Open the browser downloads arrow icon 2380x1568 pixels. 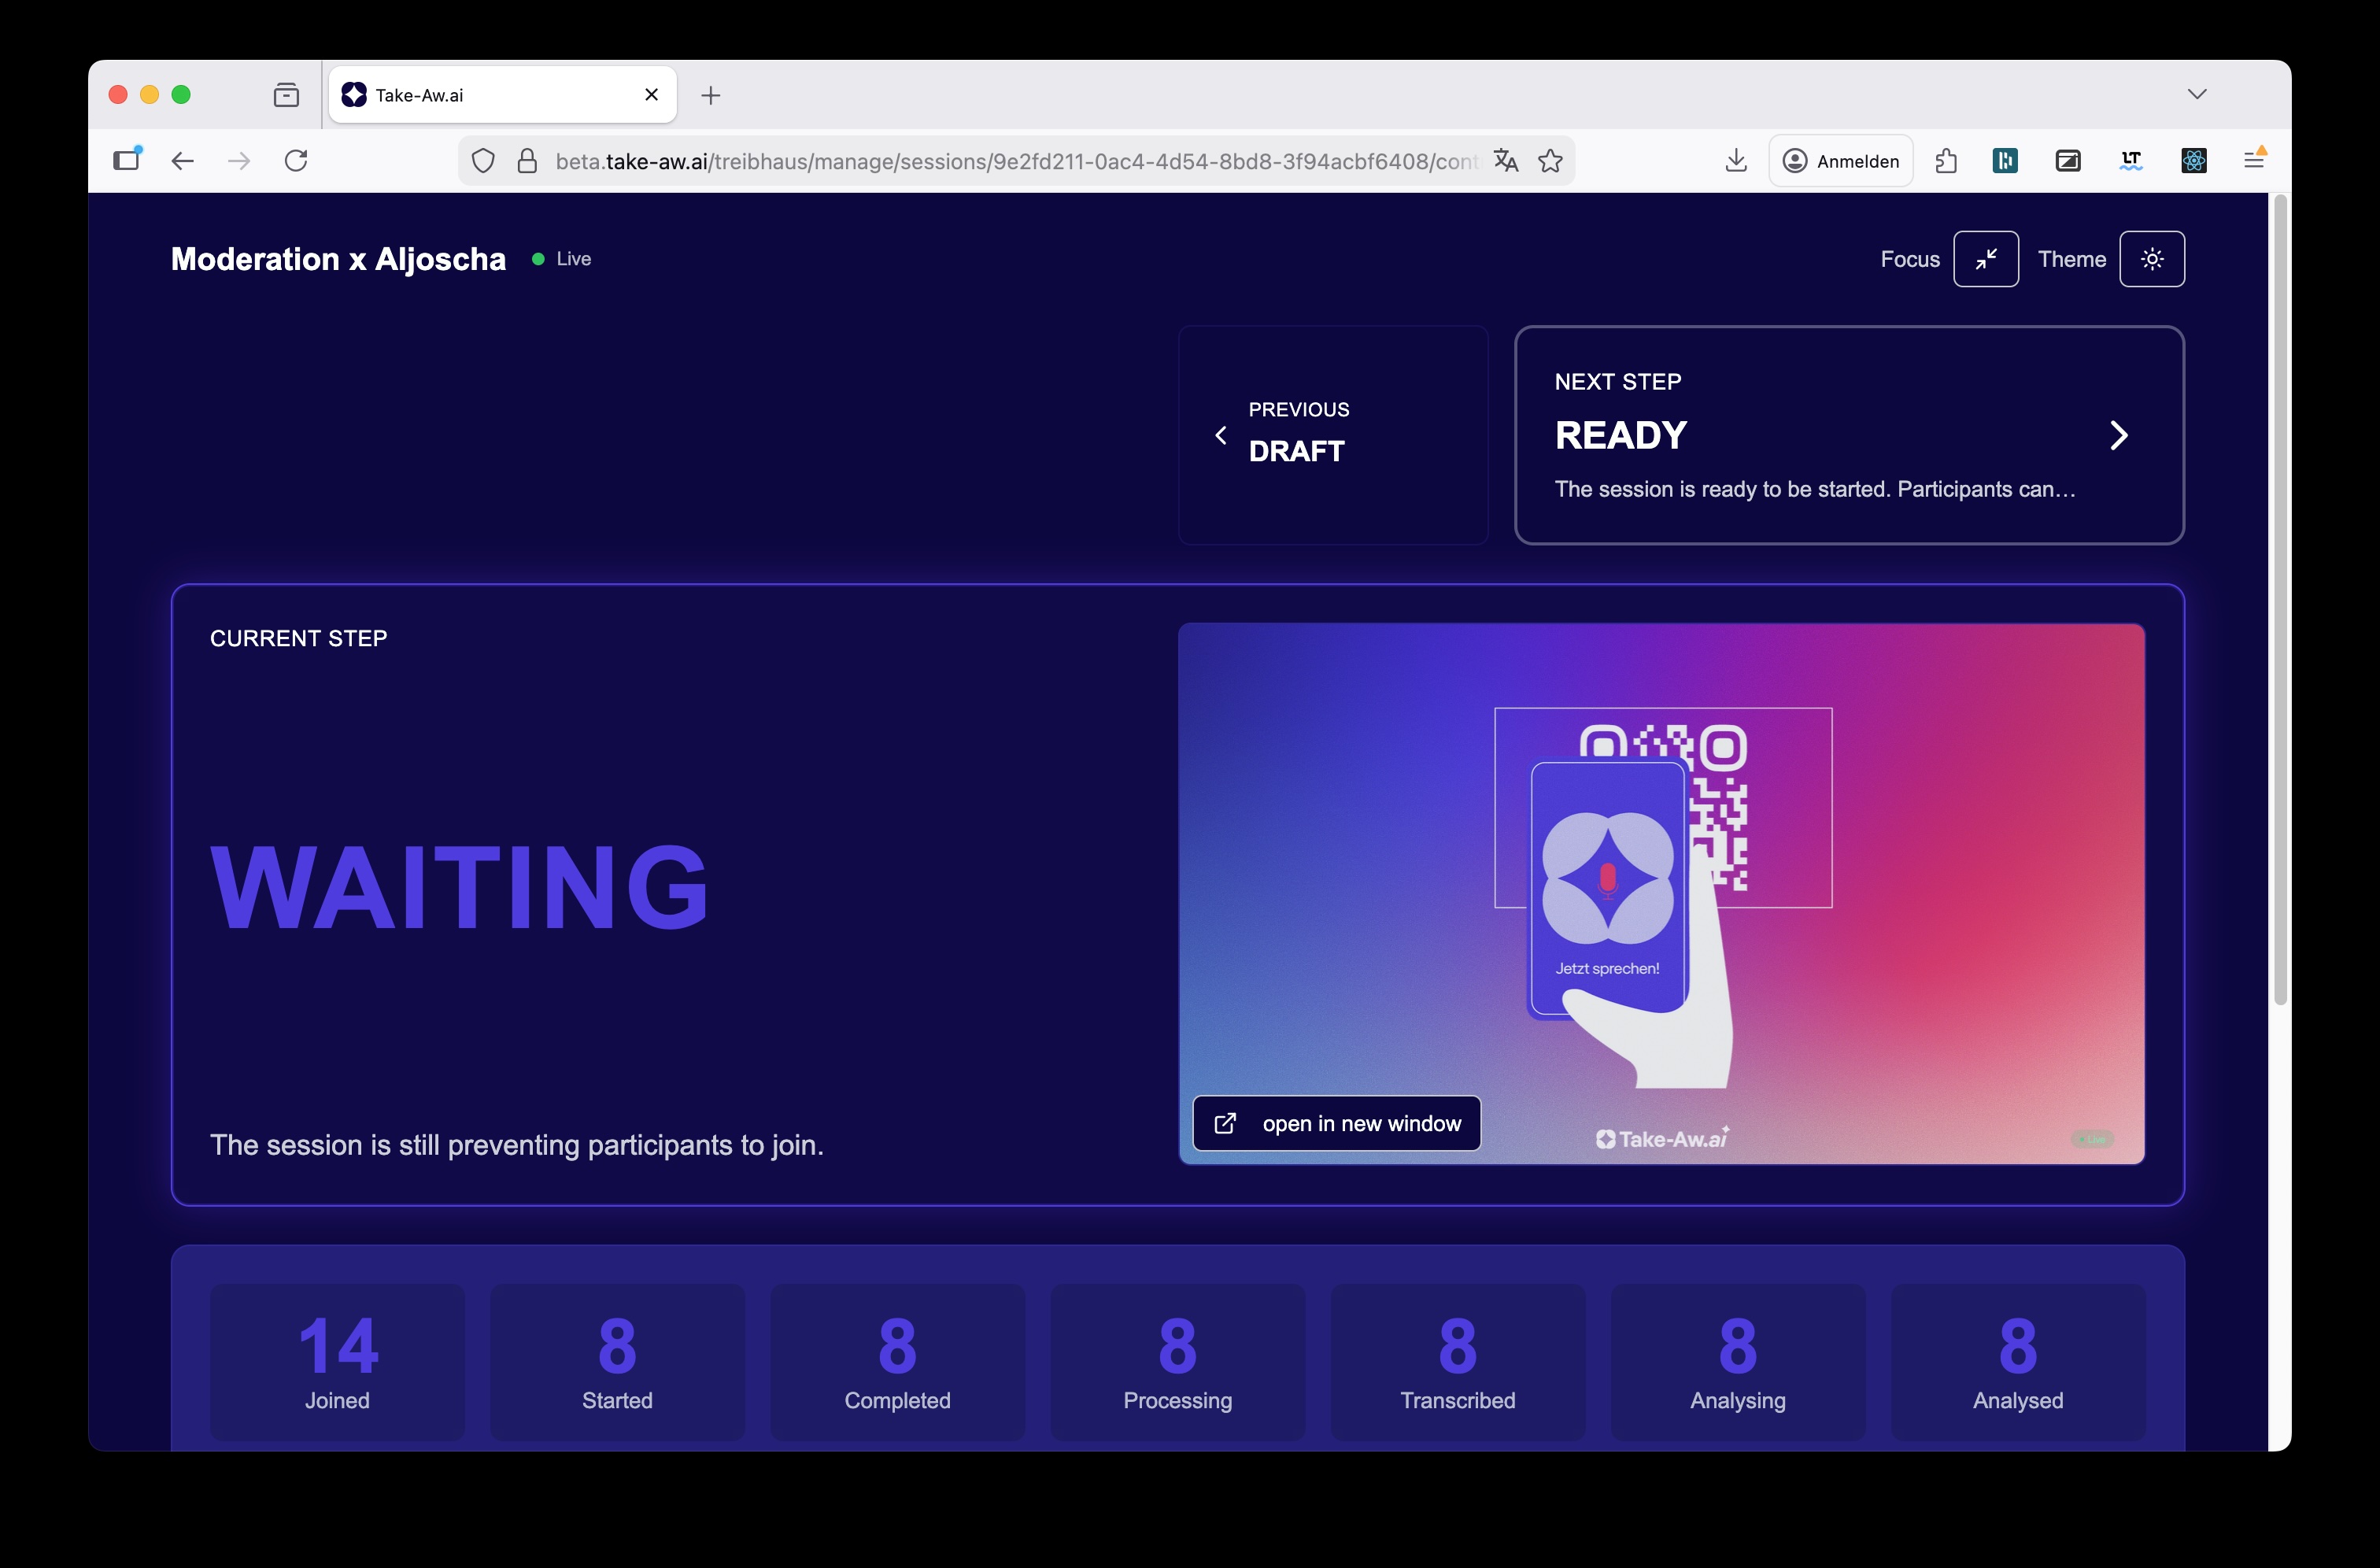pos(1736,160)
